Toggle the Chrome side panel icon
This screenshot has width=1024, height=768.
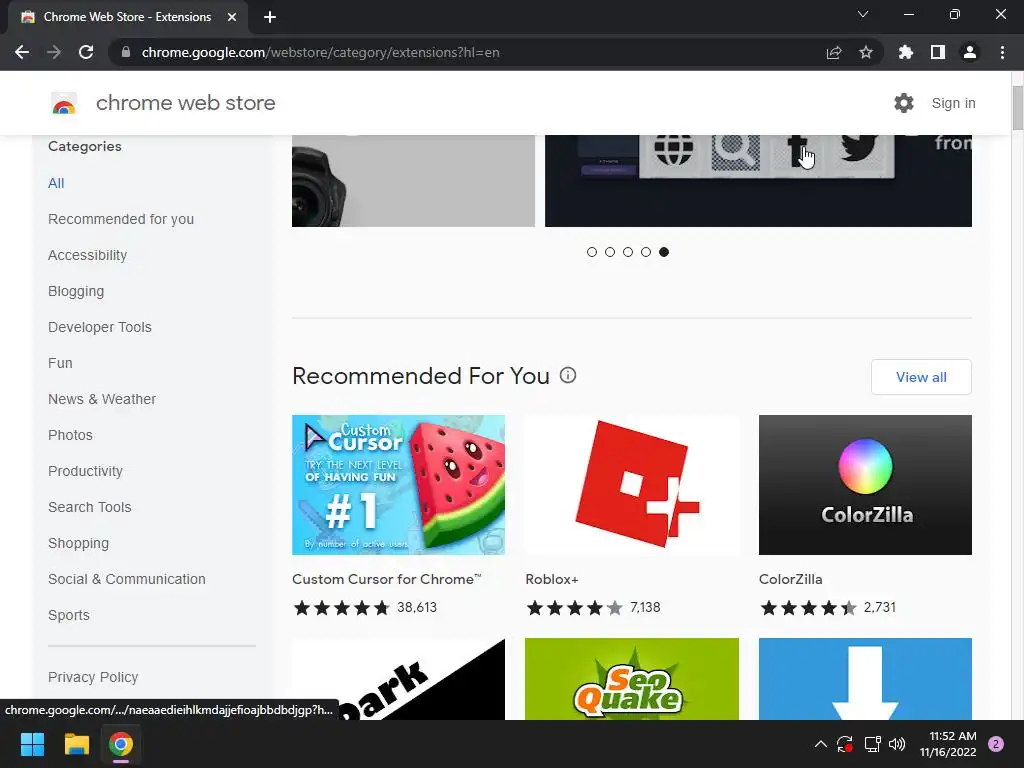(x=938, y=52)
